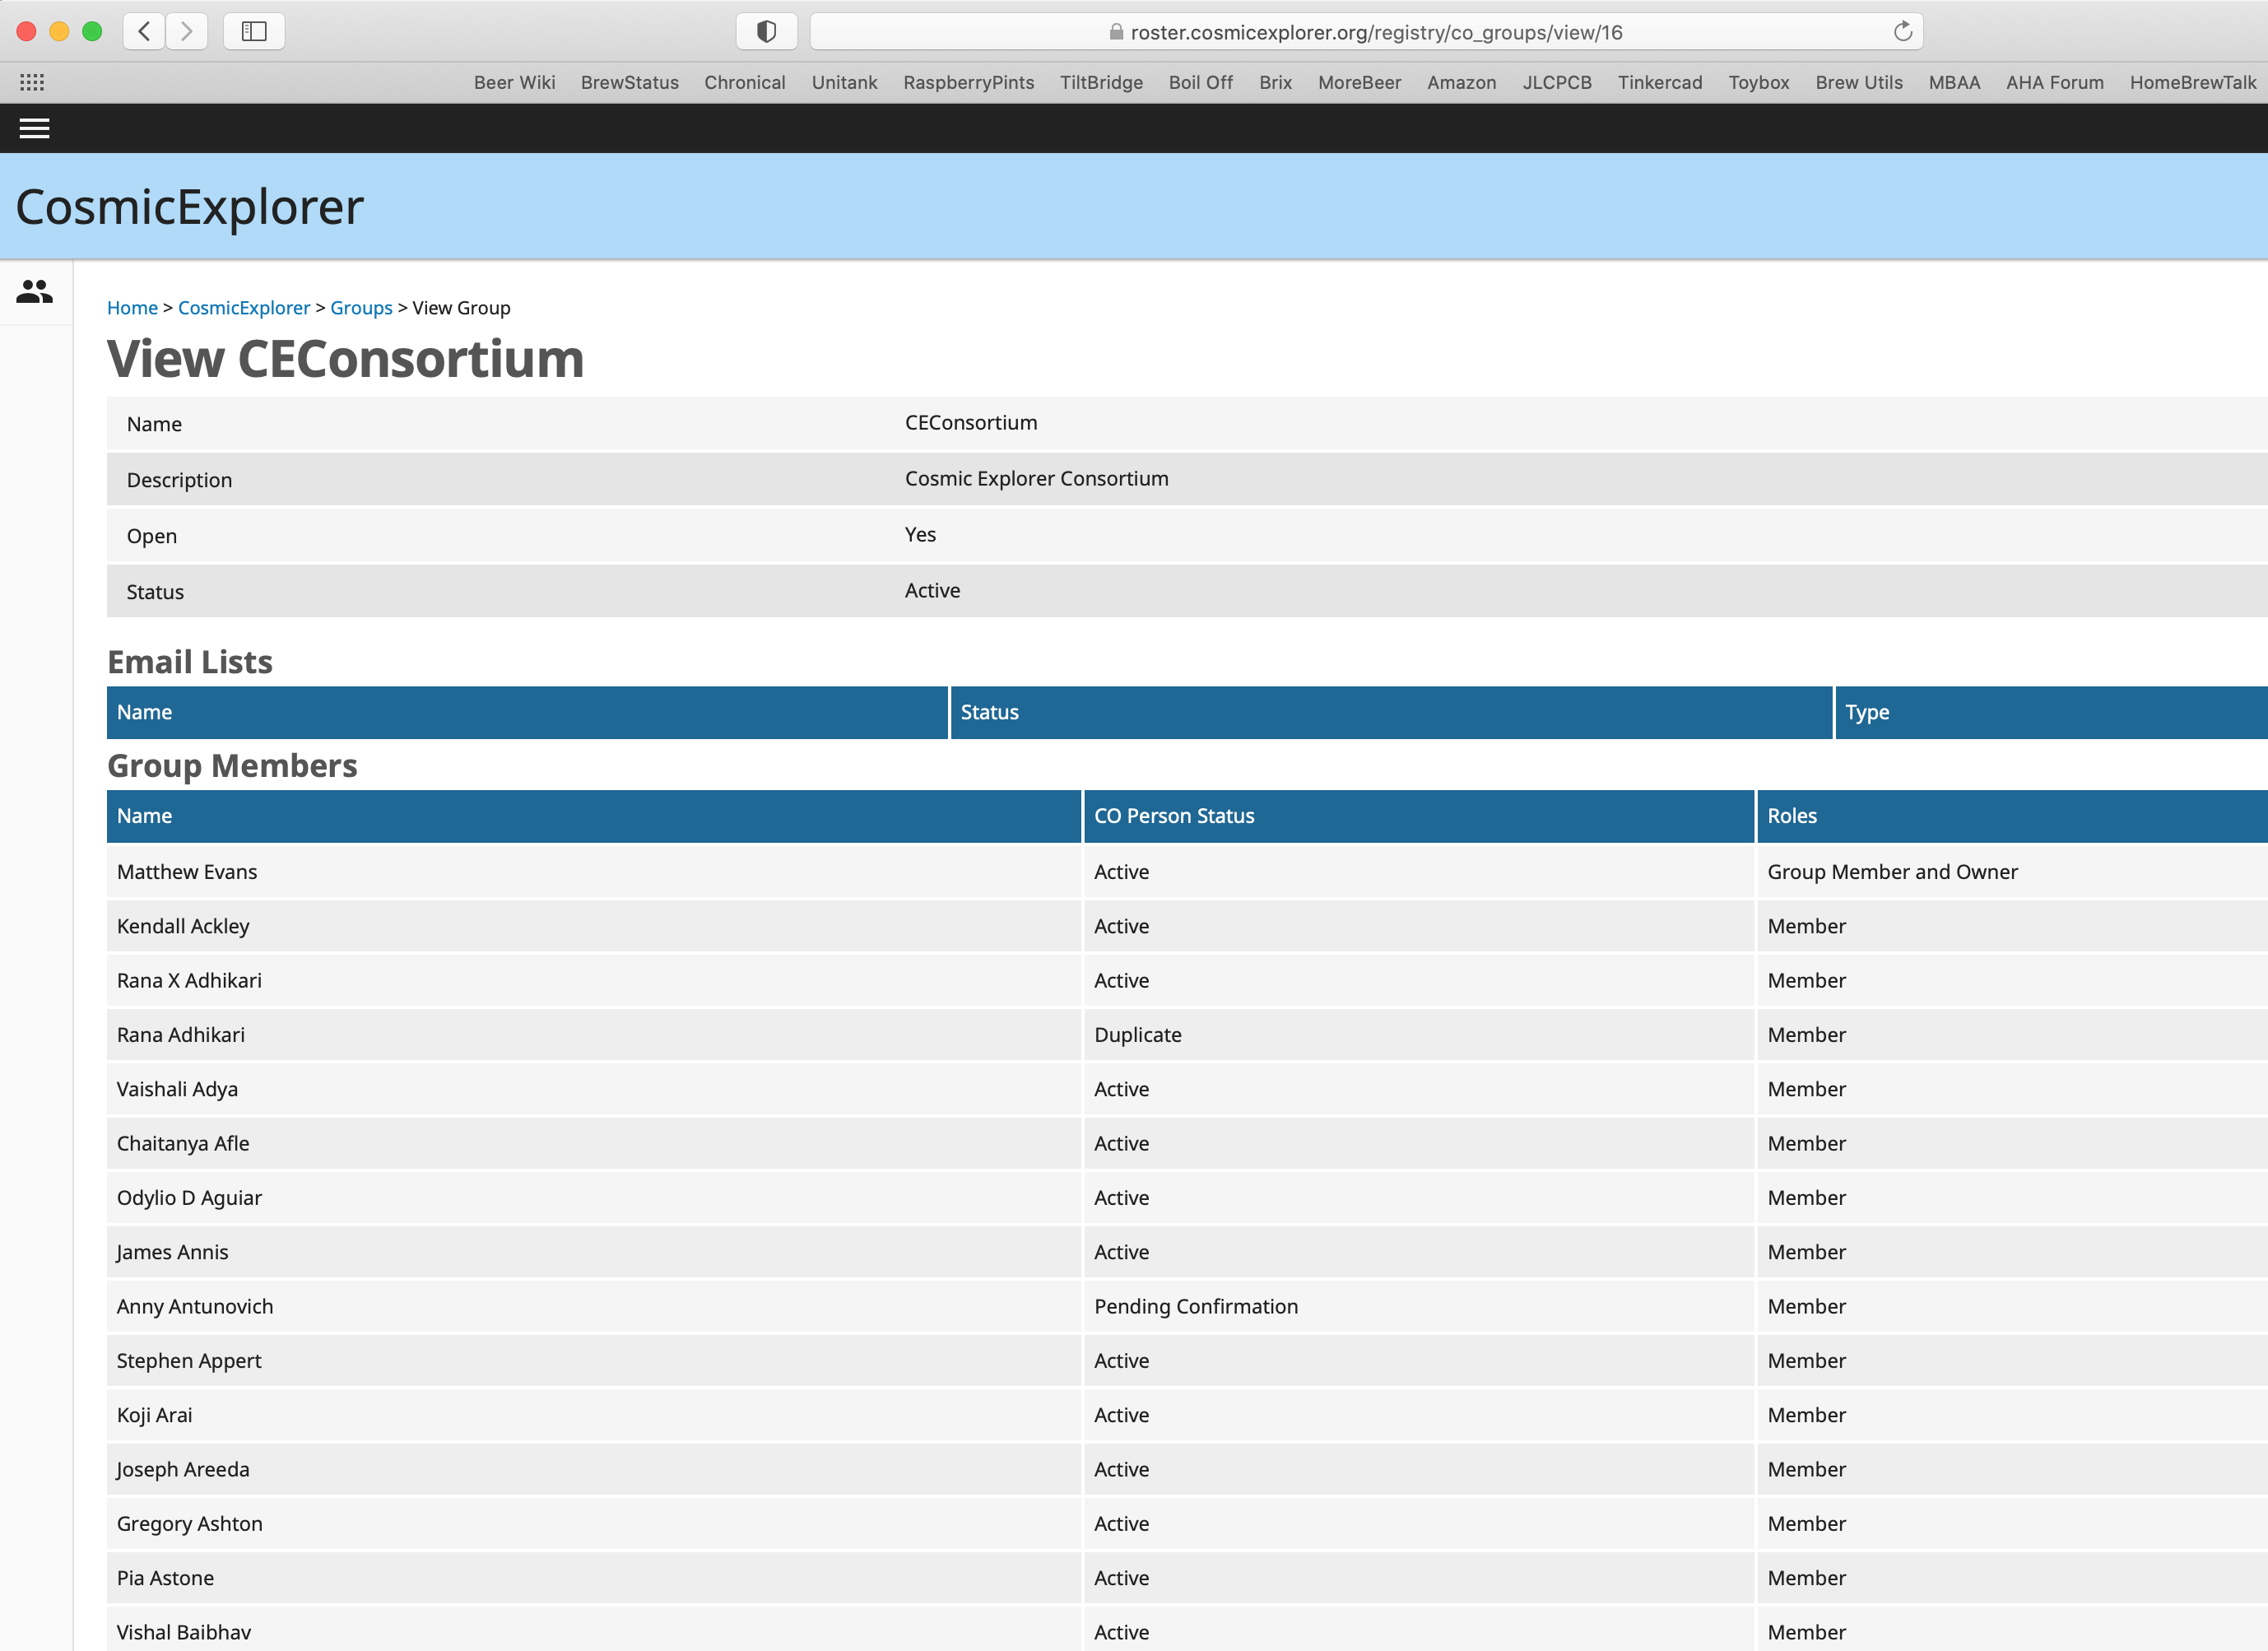2268x1651 pixels.
Task: Open the Boil Off bookmark
Action: 1201,82
